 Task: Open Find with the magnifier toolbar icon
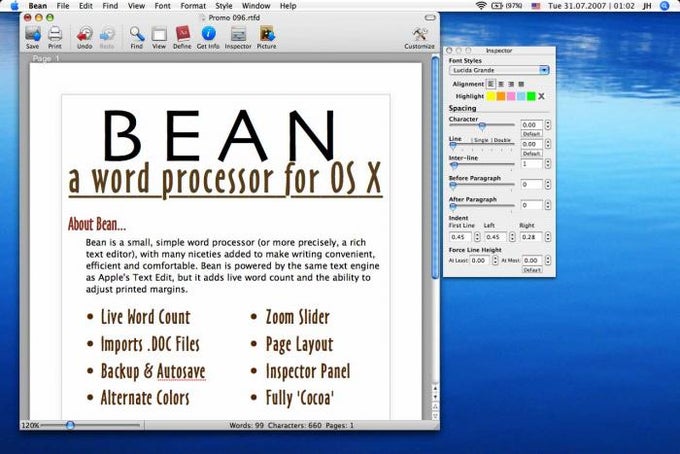tap(137, 34)
